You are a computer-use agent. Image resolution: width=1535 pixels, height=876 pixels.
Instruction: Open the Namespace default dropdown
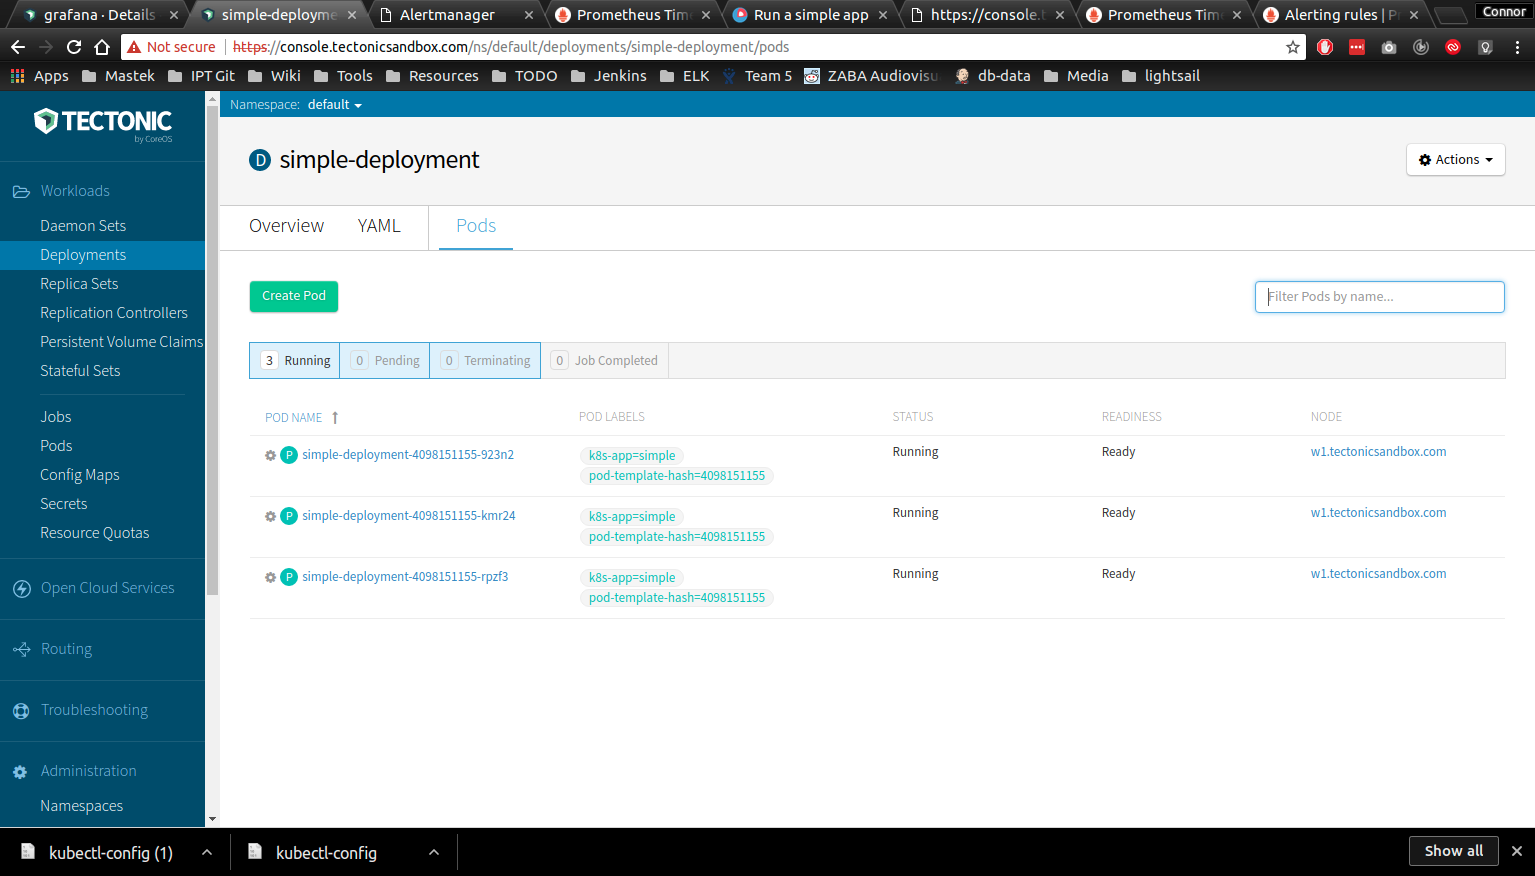(335, 105)
